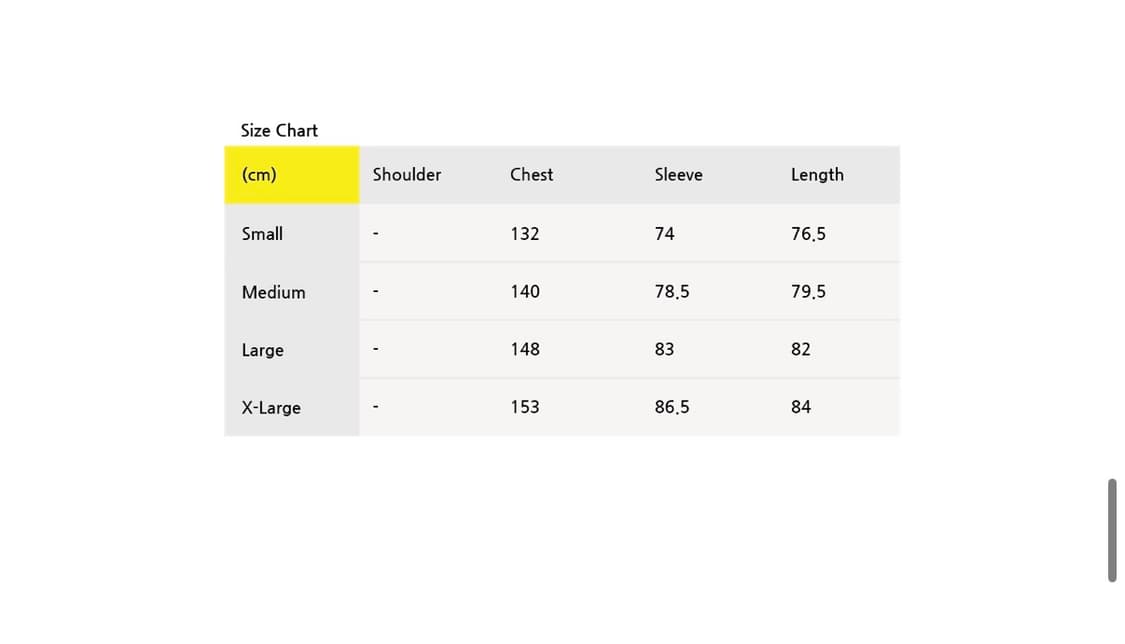Click the X-Large chest value 153
This screenshot has width=1125, height=644.
tap(524, 407)
